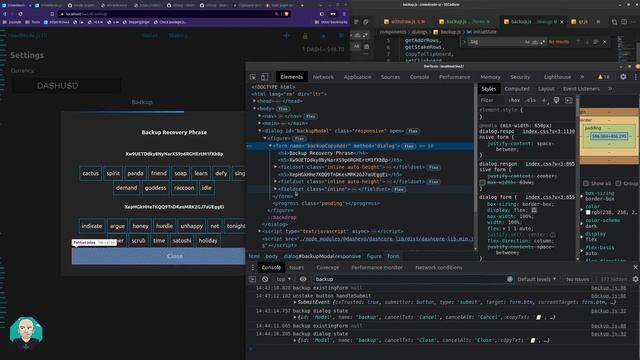Switch to the Application tab

pos(357,77)
